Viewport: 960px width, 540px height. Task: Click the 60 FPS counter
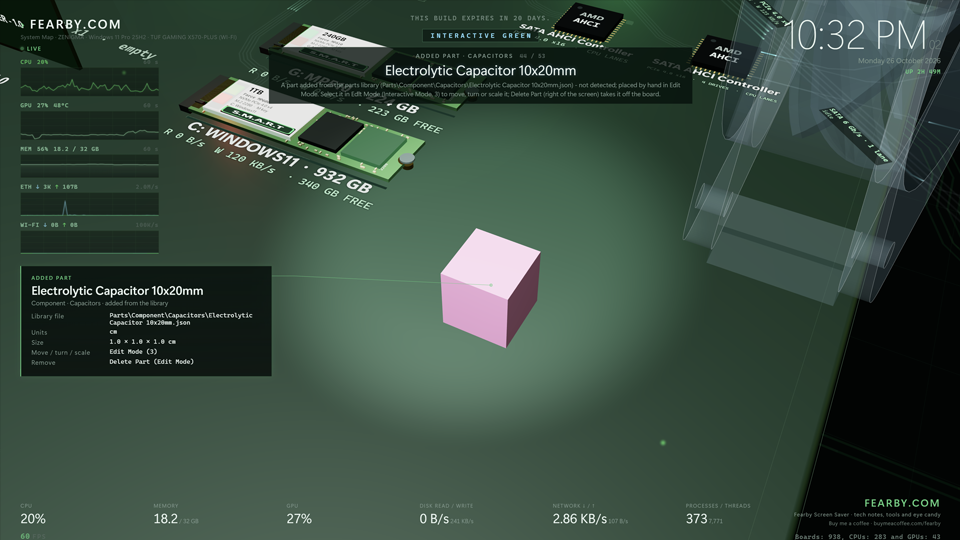[33, 536]
